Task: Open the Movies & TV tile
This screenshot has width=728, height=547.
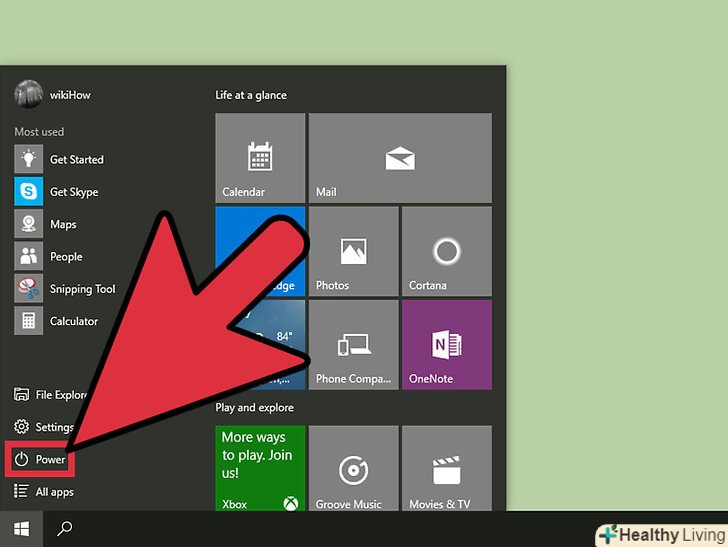Action: pos(447,468)
